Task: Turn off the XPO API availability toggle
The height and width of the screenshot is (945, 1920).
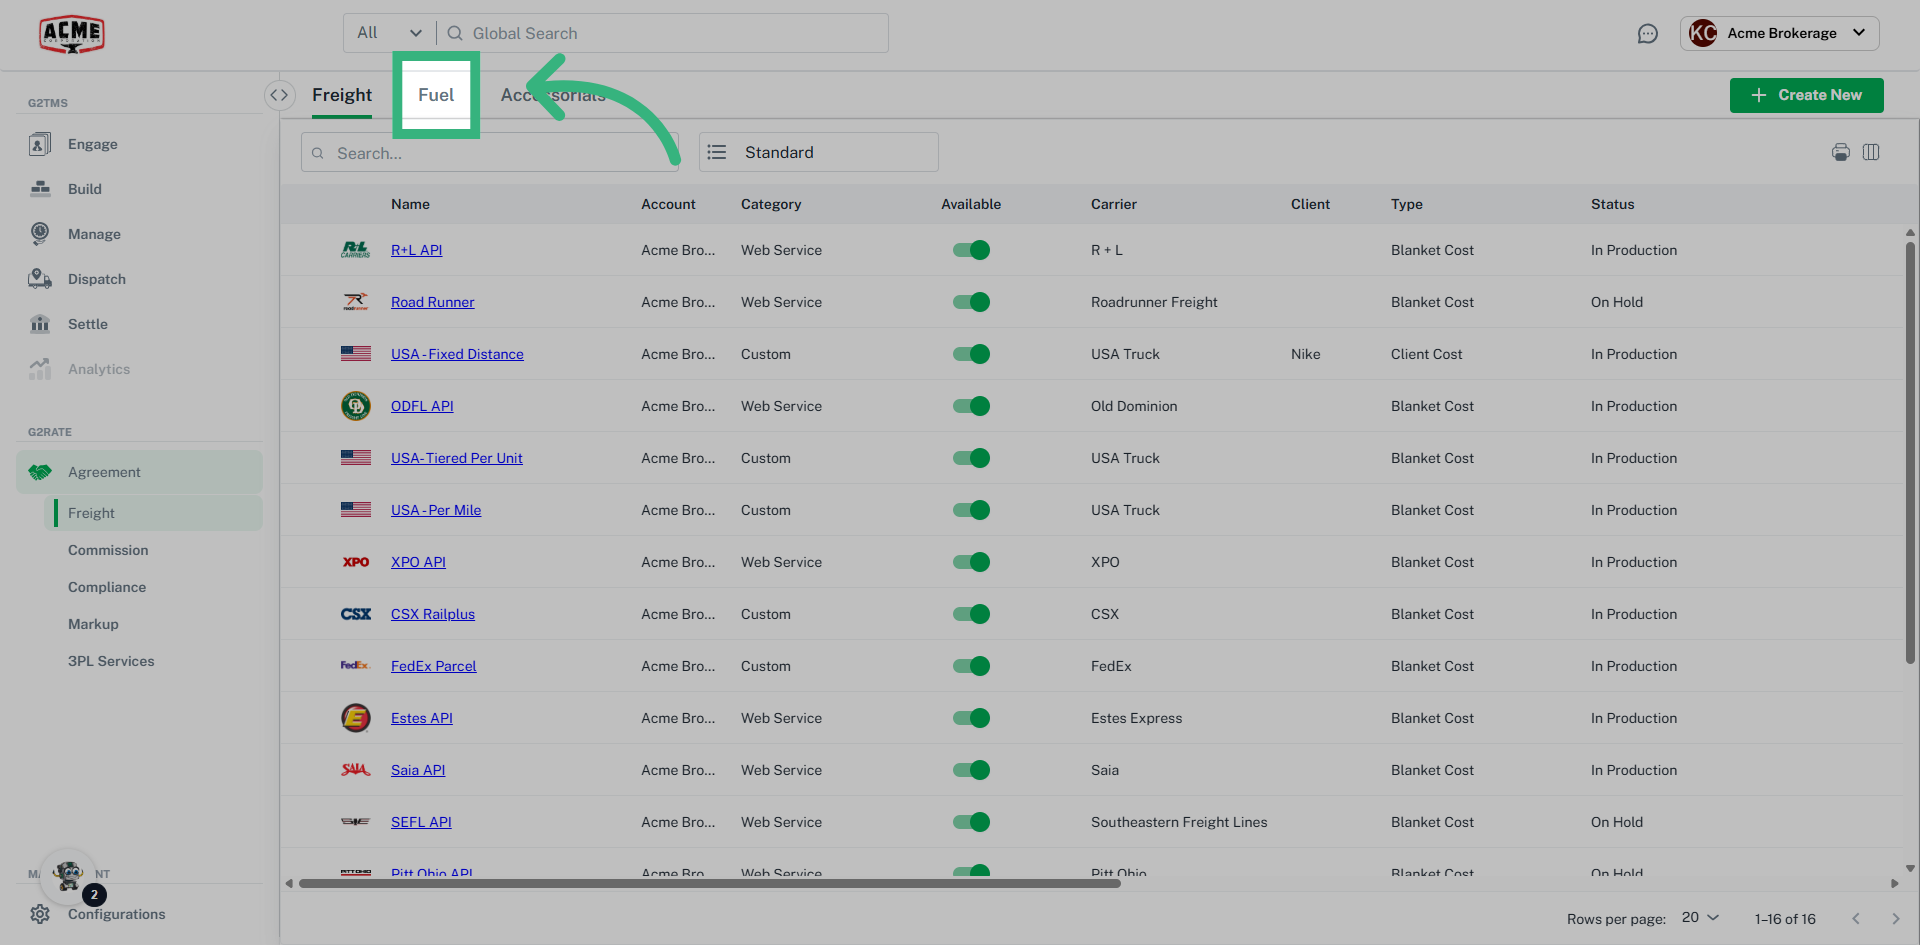Action: [x=970, y=562]
